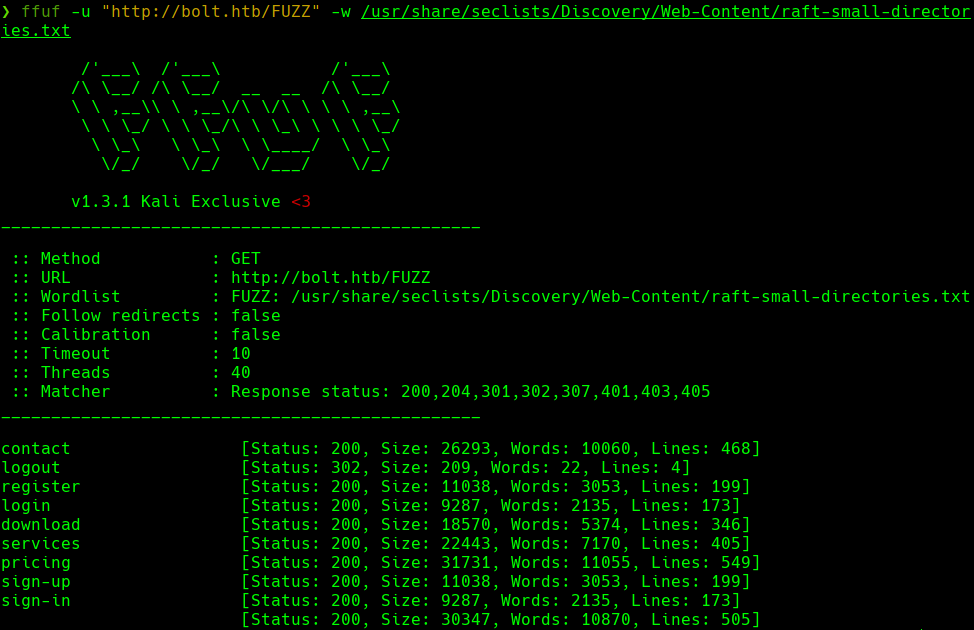
Task: Select the Method GET line
Action: (130, 258)
